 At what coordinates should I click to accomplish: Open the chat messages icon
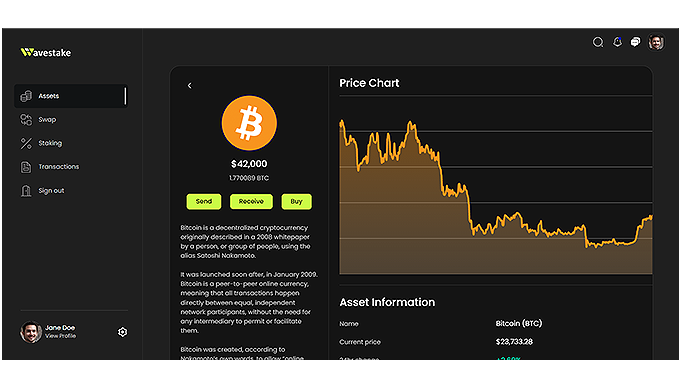[x=635, y=42]
